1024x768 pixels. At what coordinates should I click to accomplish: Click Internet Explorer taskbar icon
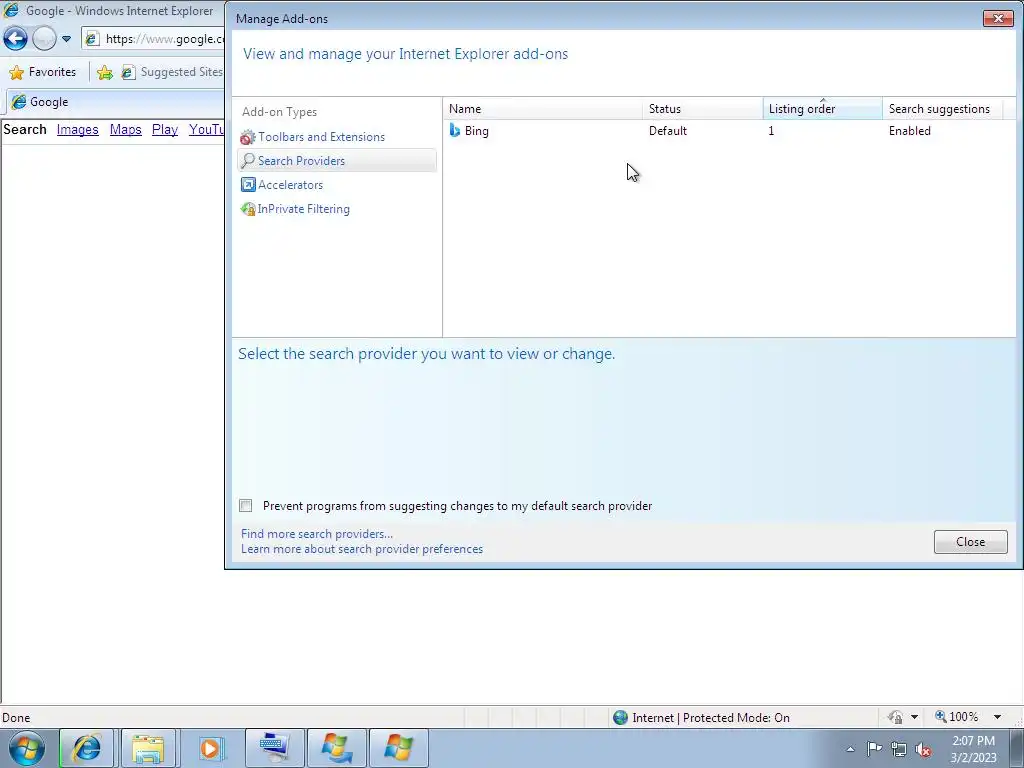tap(86, 748)
